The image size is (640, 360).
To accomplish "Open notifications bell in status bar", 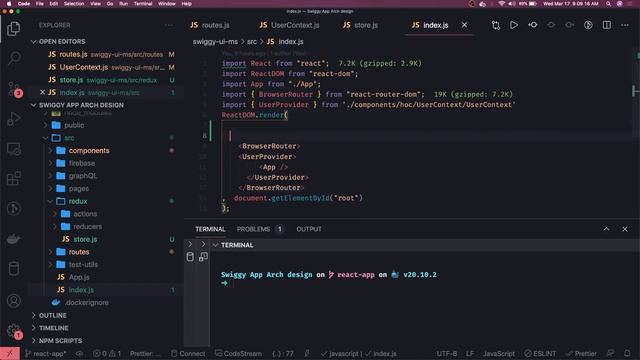I will pos(627,353).
